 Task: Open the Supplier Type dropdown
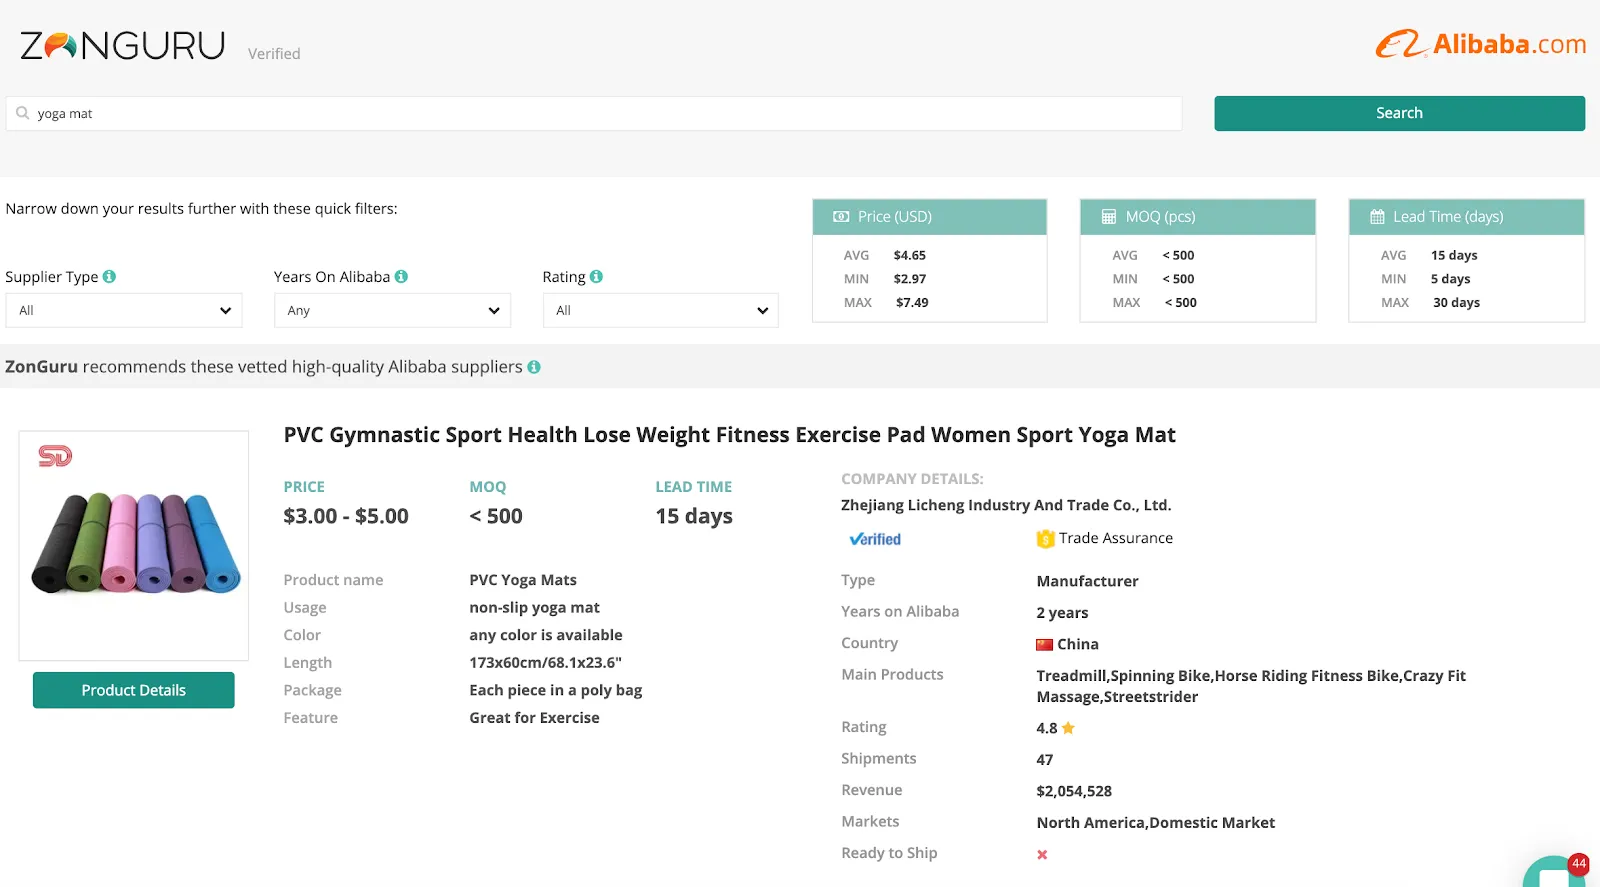[x=124, y=310]
